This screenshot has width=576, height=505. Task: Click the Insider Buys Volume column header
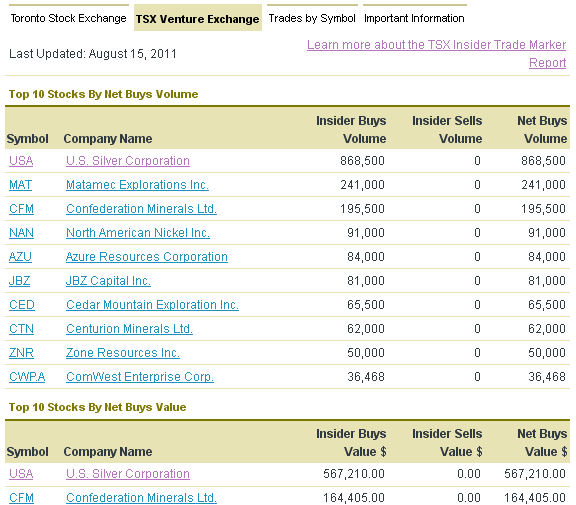pos(351,130)
